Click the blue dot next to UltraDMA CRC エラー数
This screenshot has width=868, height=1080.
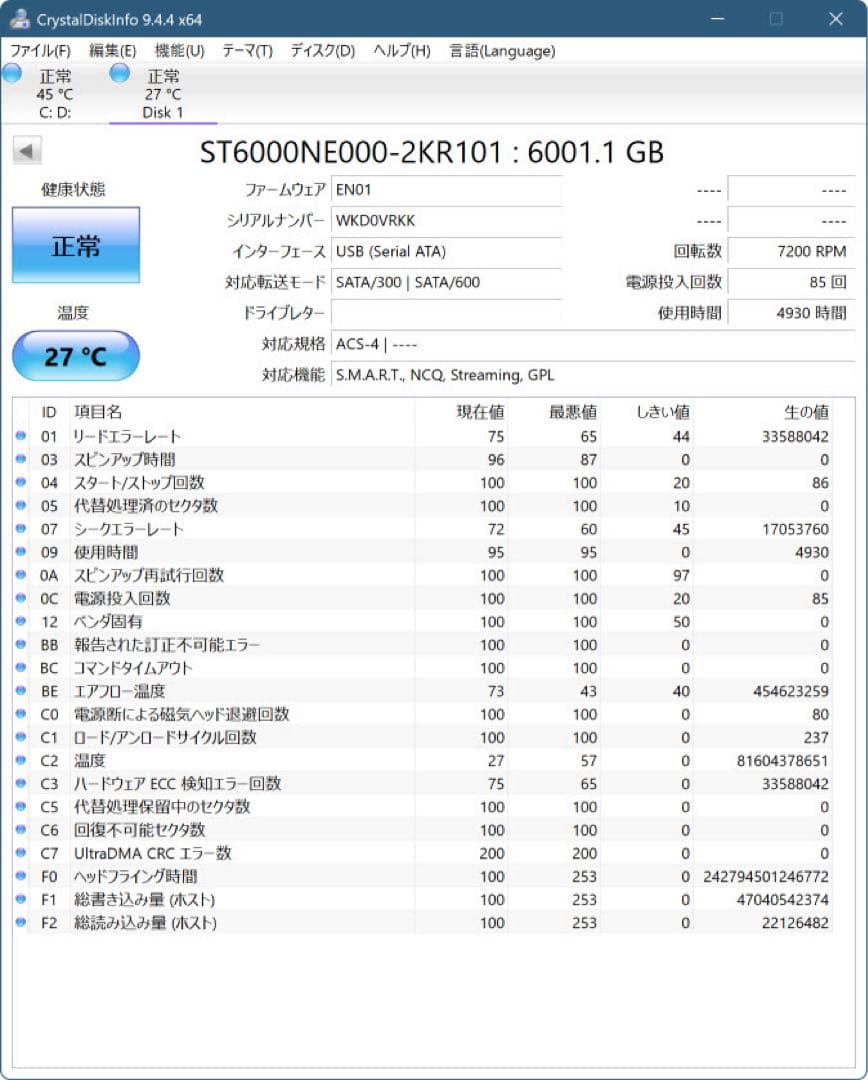22,853
